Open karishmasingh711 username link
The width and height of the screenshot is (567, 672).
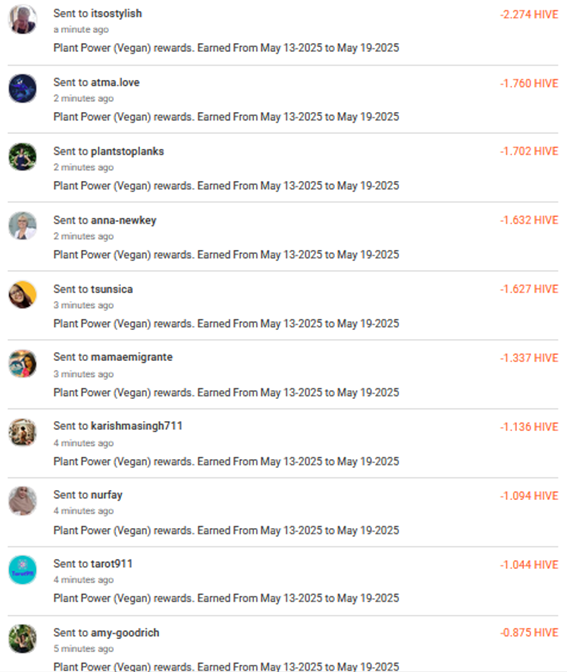137,426
